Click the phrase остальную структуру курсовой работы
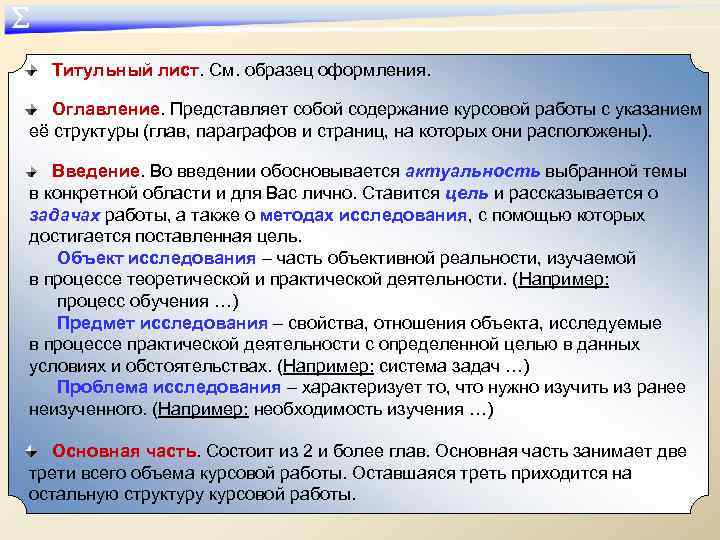 click(192, 495)
